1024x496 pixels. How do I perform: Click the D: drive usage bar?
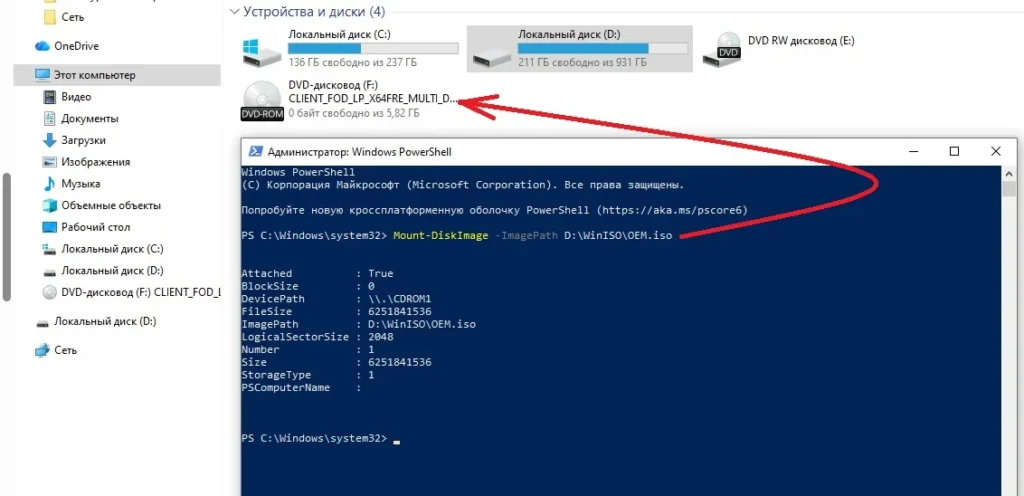point(603,48)
